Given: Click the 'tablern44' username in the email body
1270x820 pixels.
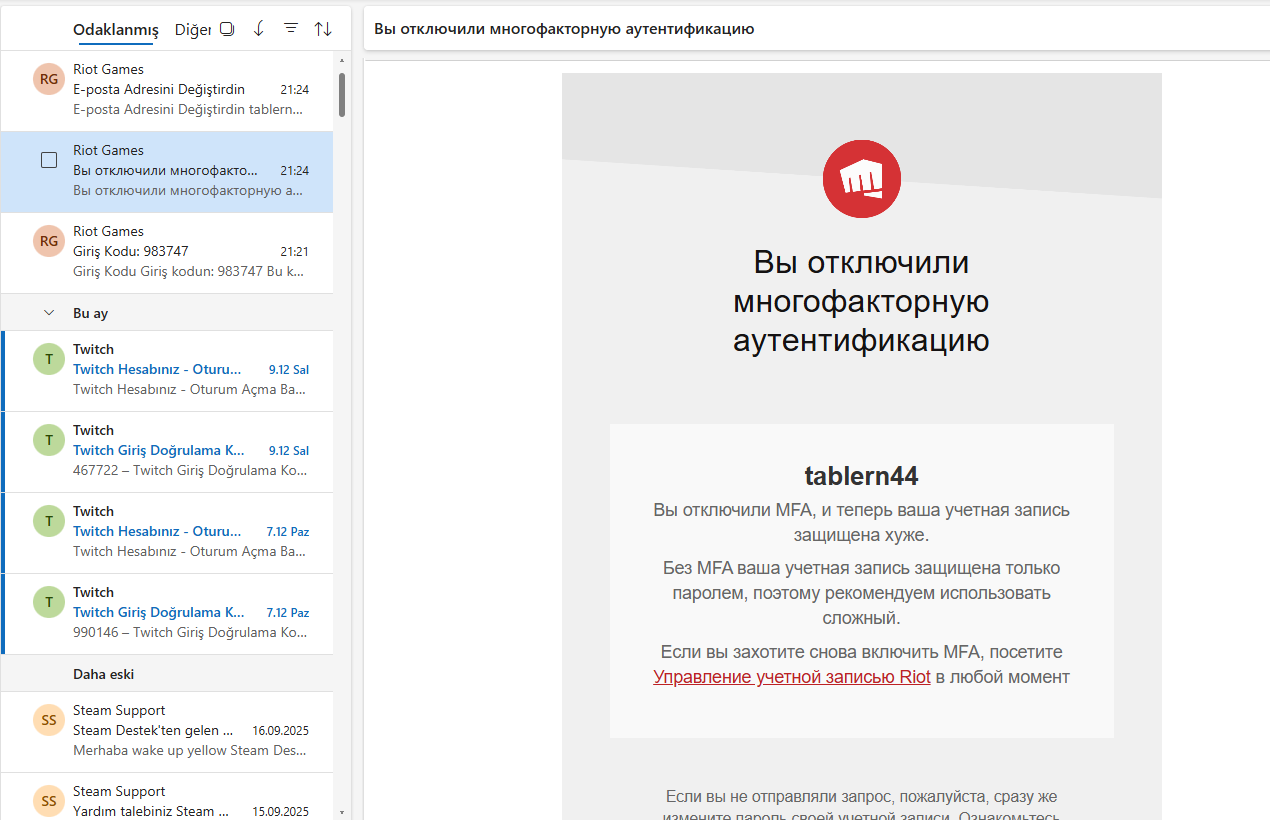Looking at the screenshot, I should pyautogui.click(x=862, y=476).
